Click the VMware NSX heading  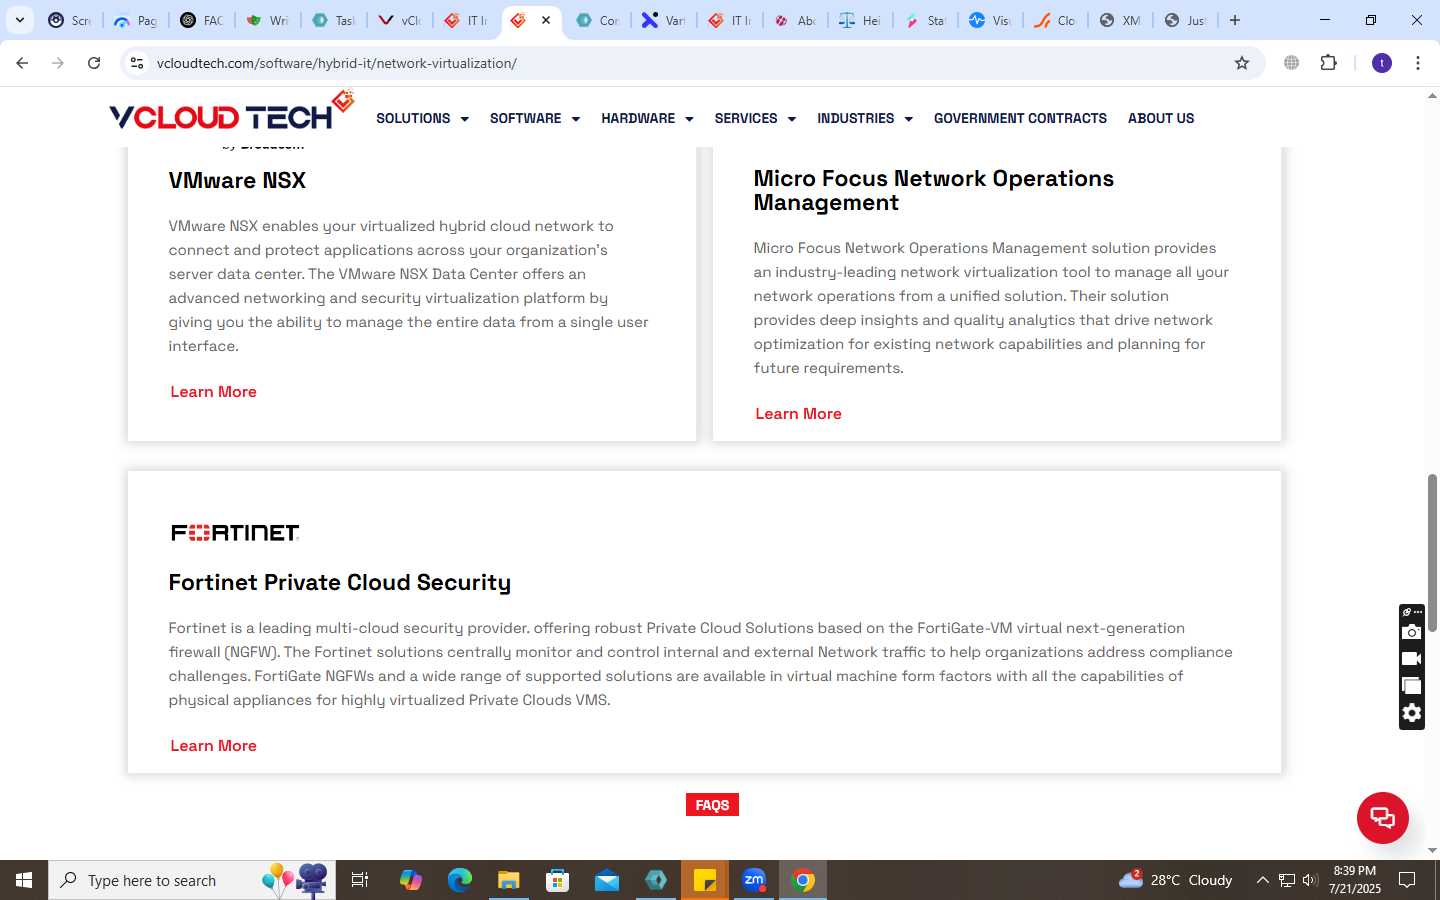click(237, 181)
